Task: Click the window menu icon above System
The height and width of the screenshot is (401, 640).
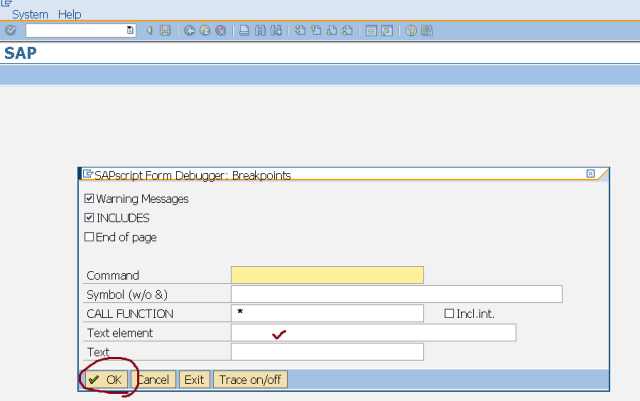Action: pos(6,3)
